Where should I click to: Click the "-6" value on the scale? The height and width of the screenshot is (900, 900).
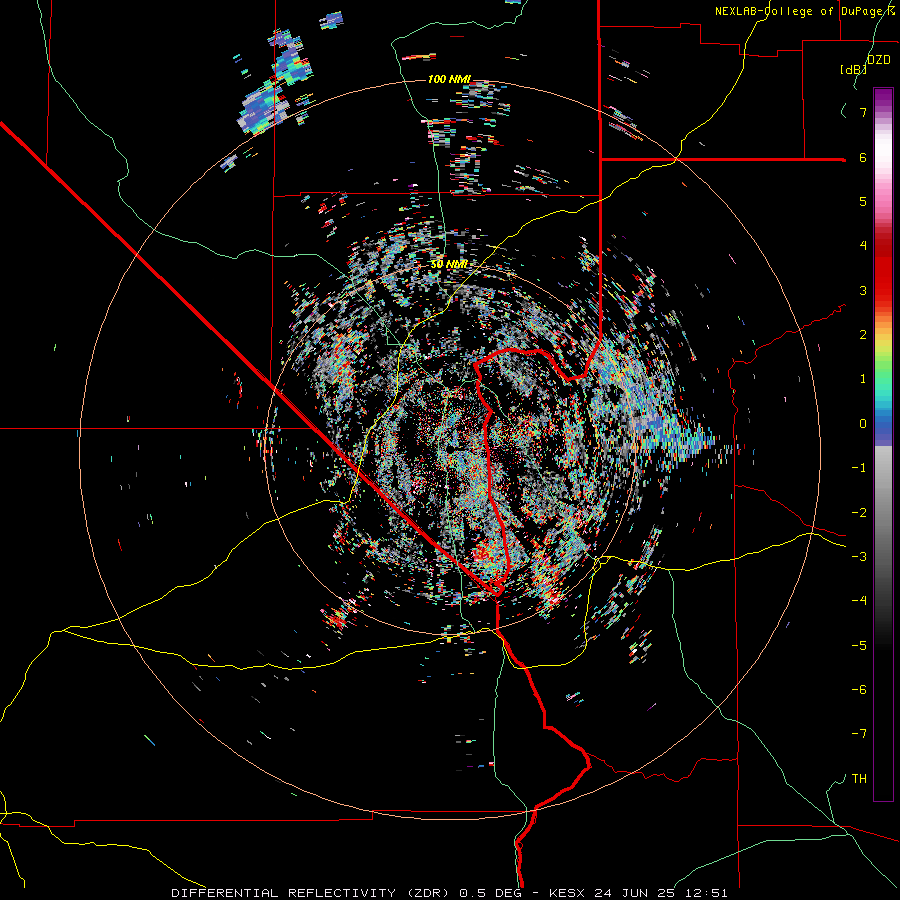tap(859, 690)
